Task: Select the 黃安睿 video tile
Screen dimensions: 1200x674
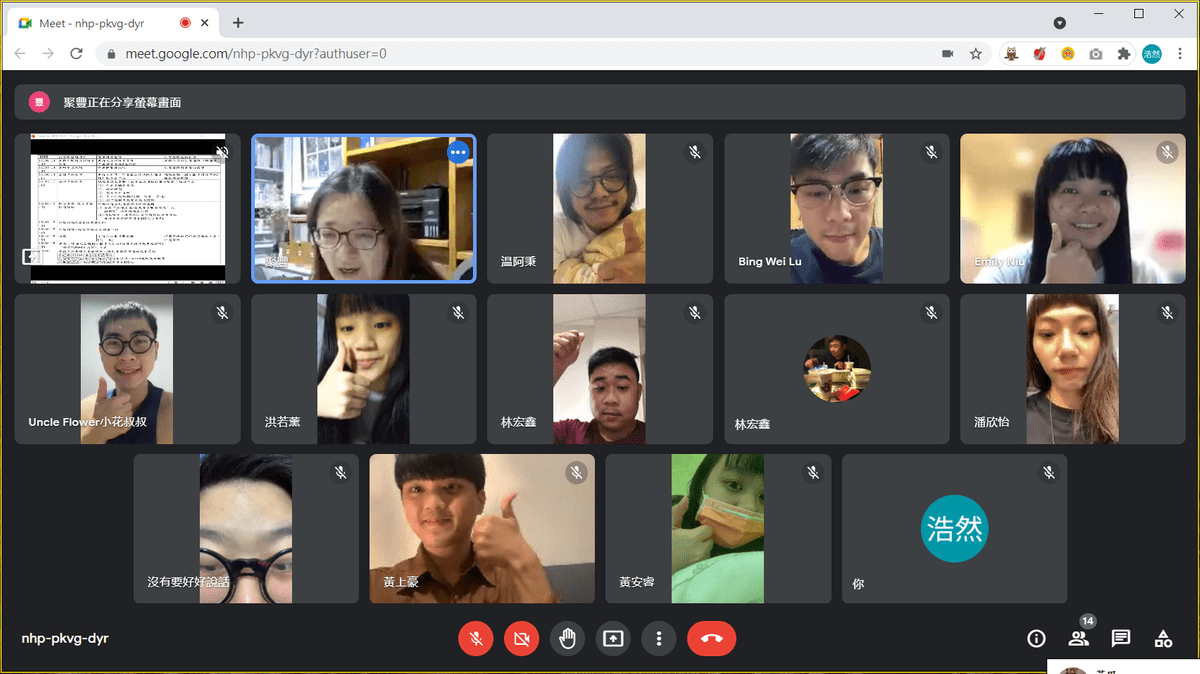Action: pyautogui.click(x=718, y=529)
